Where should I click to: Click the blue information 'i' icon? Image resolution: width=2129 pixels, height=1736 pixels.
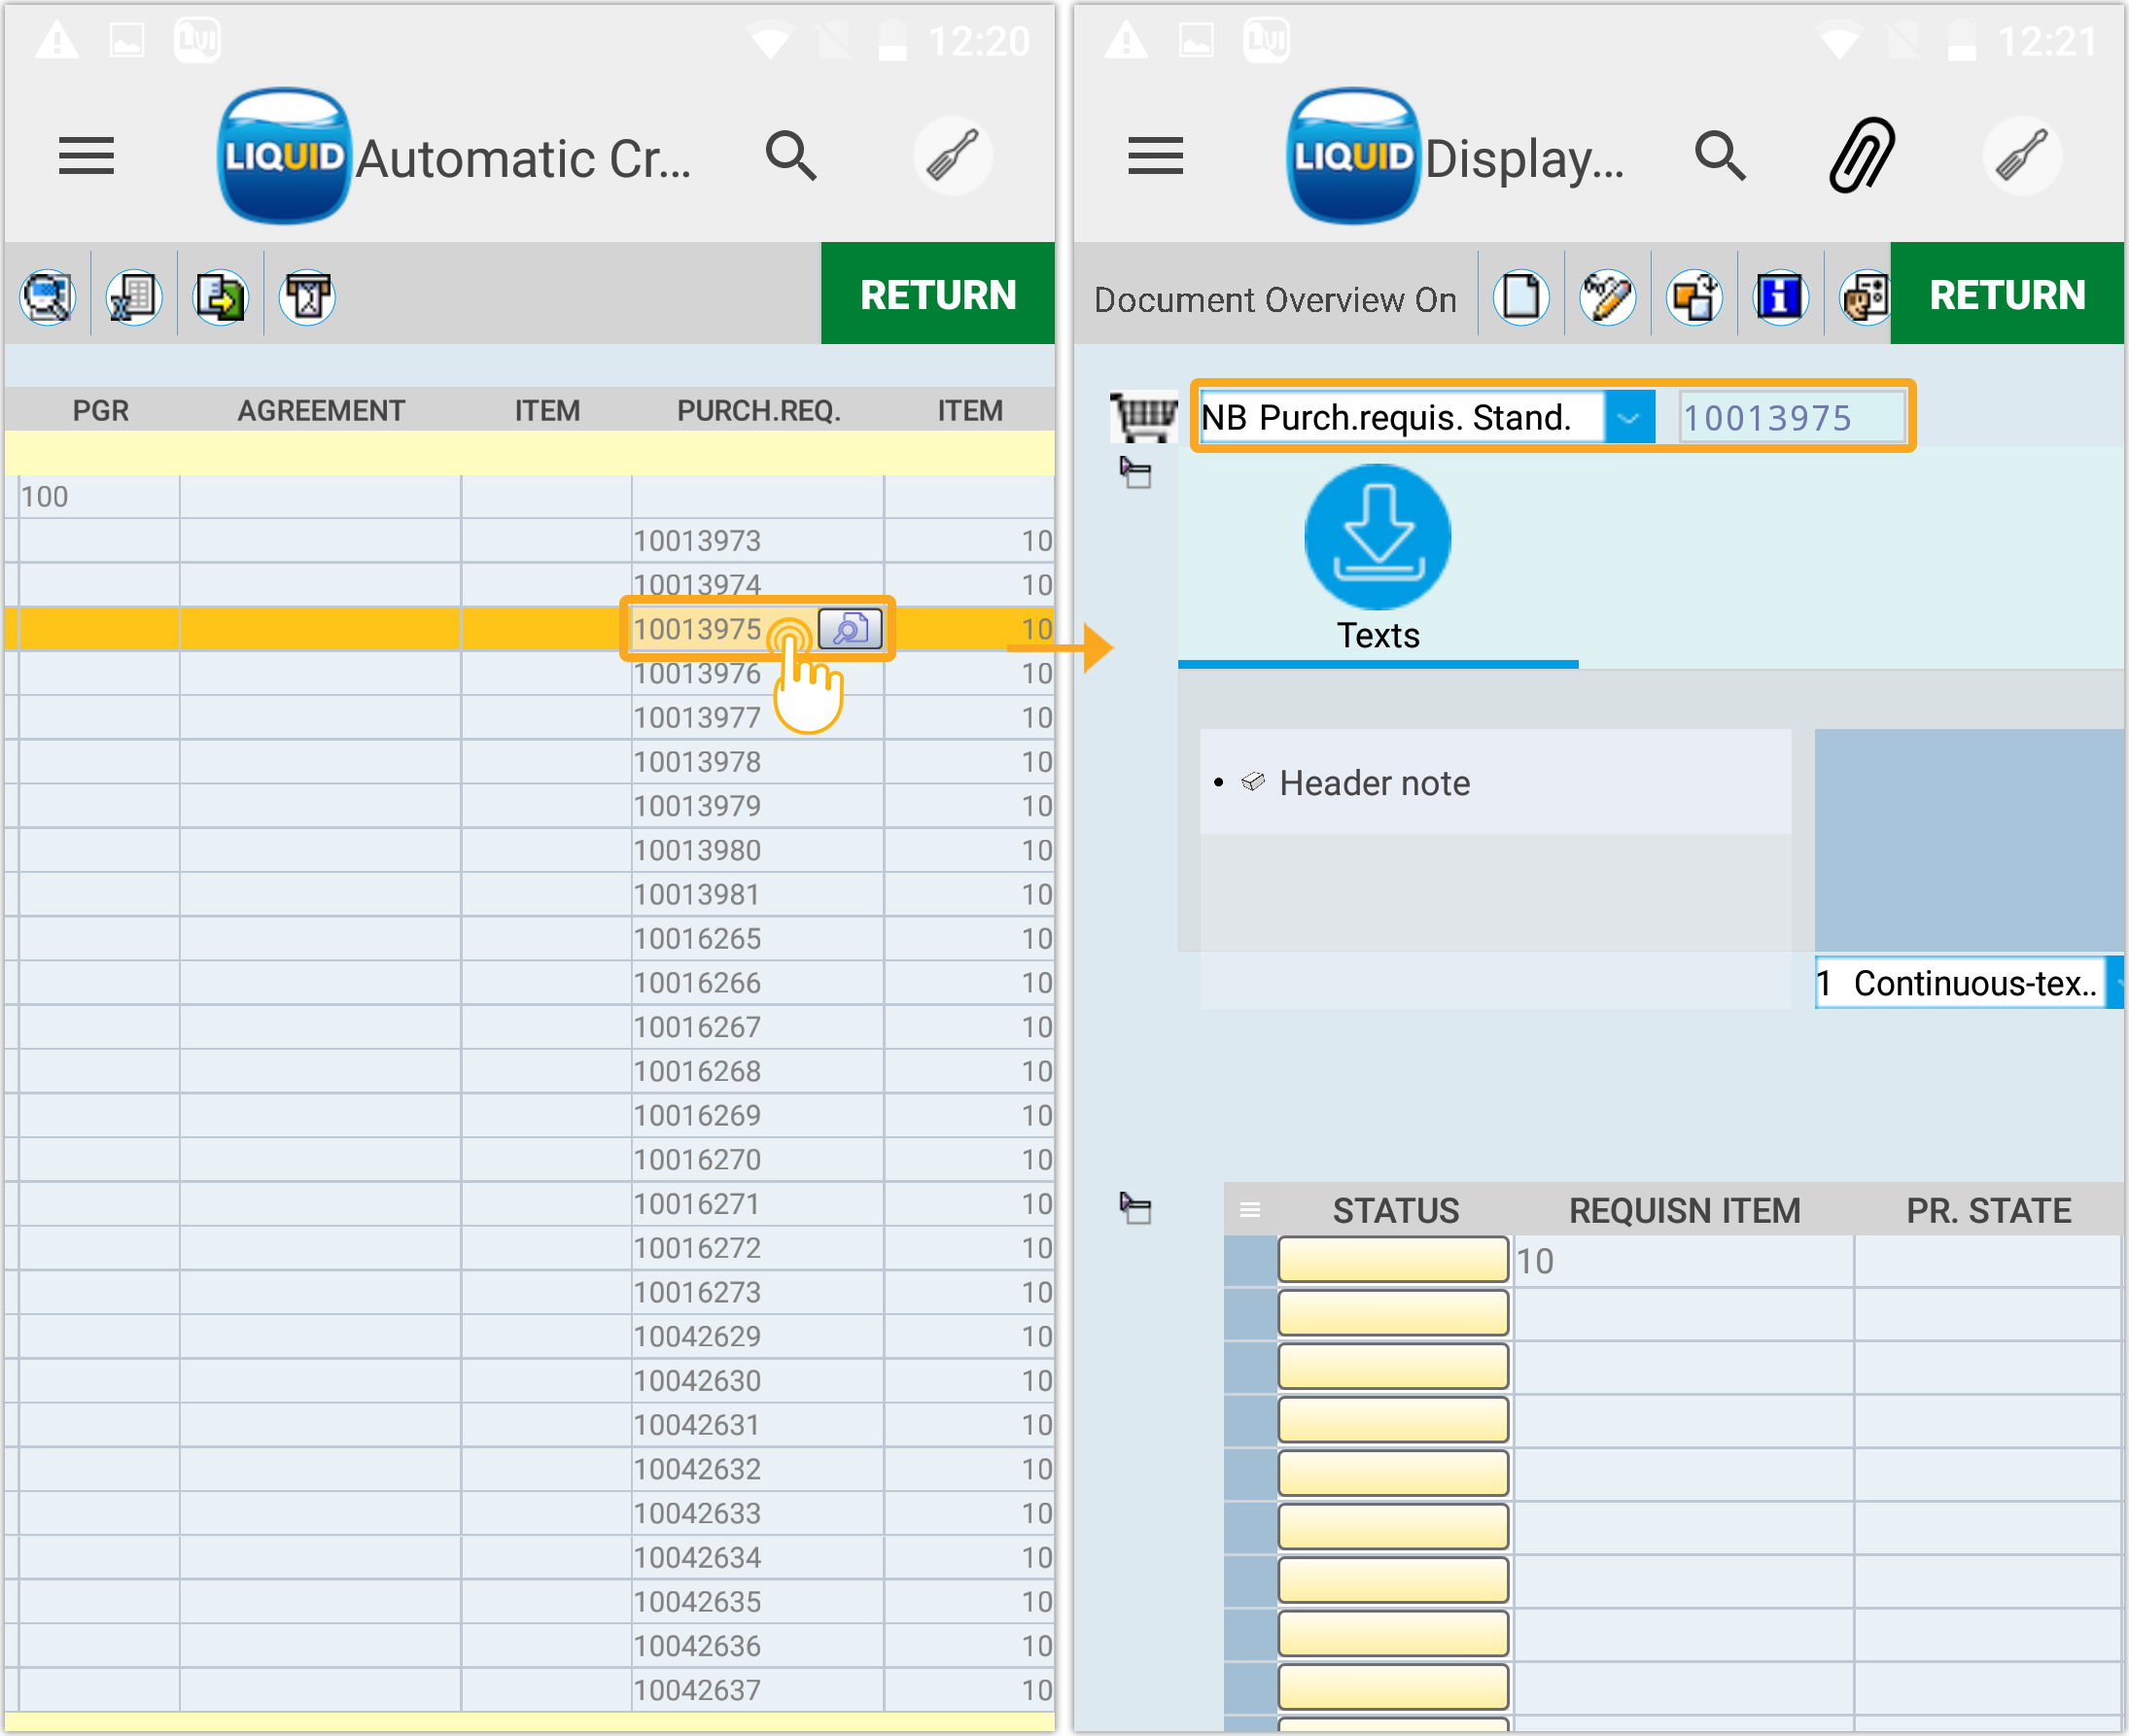[1780, 297]
